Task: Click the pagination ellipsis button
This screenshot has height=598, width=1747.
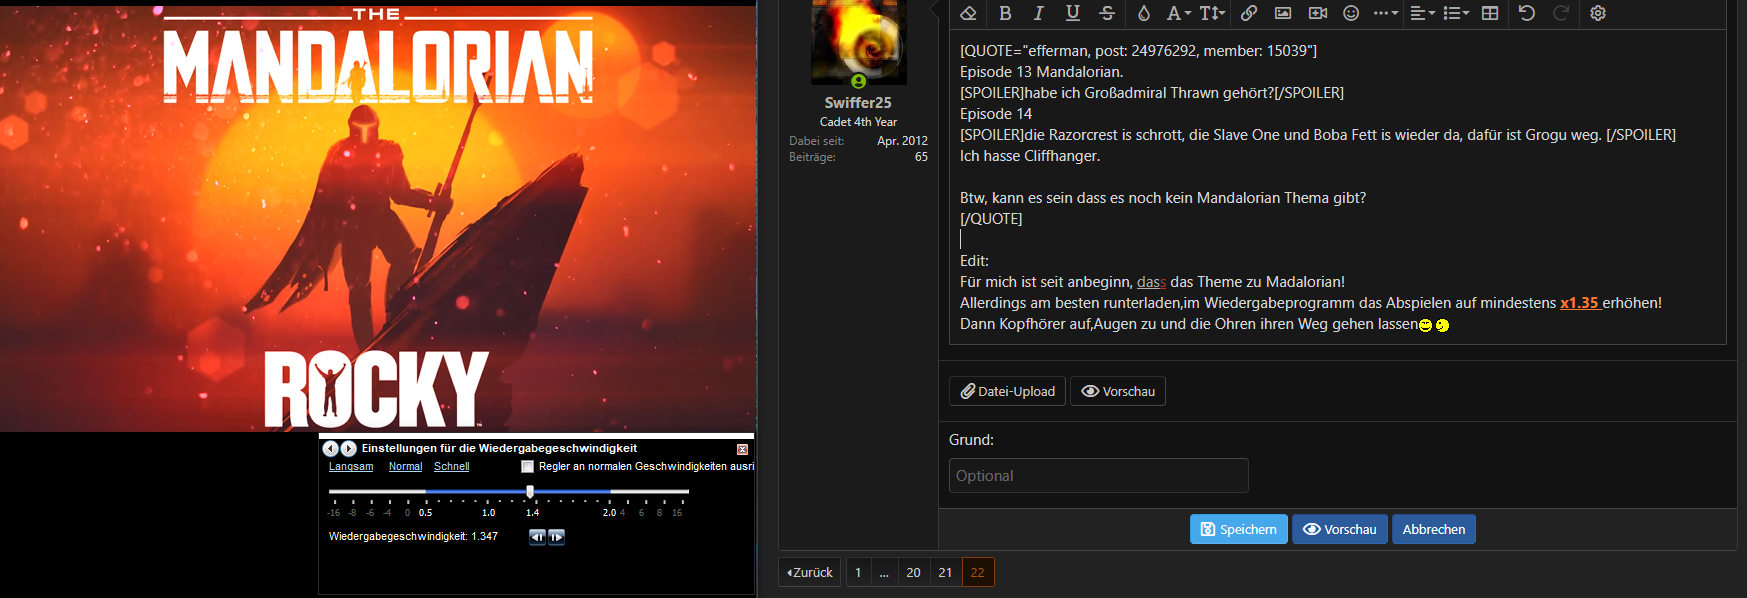Action: tap(884, 572)
